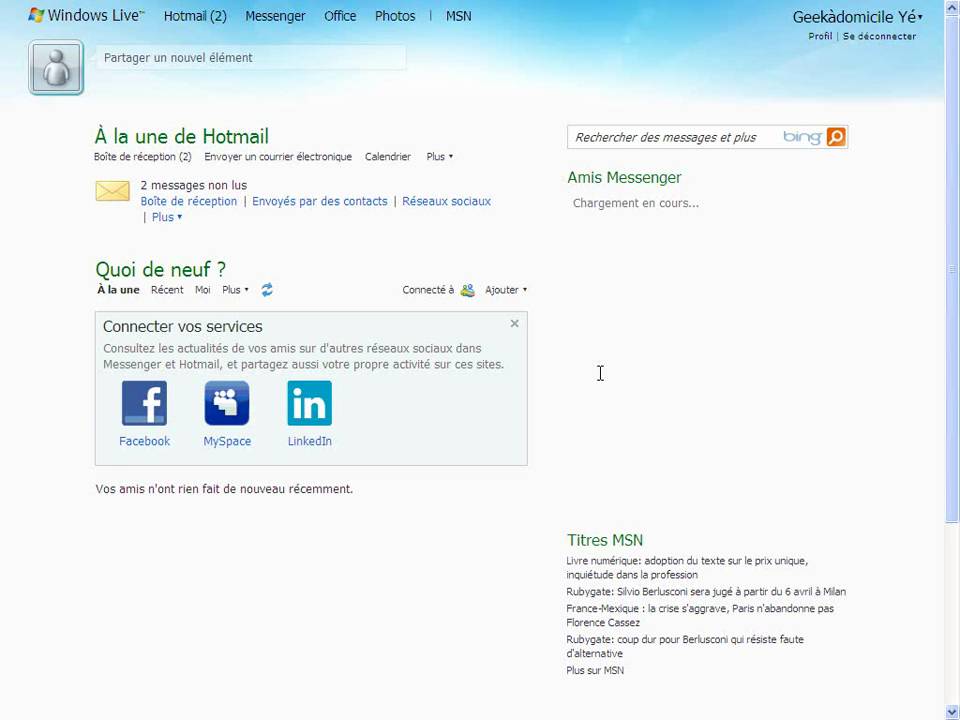Click the 'Connecter vos services' title
The height and width of the screenshot is (720, 960).
(x=182, y=326)
